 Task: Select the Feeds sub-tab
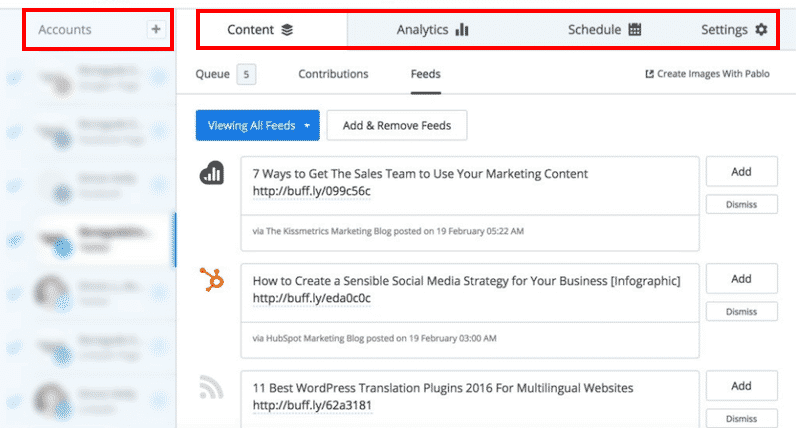(x=425, y=74)
